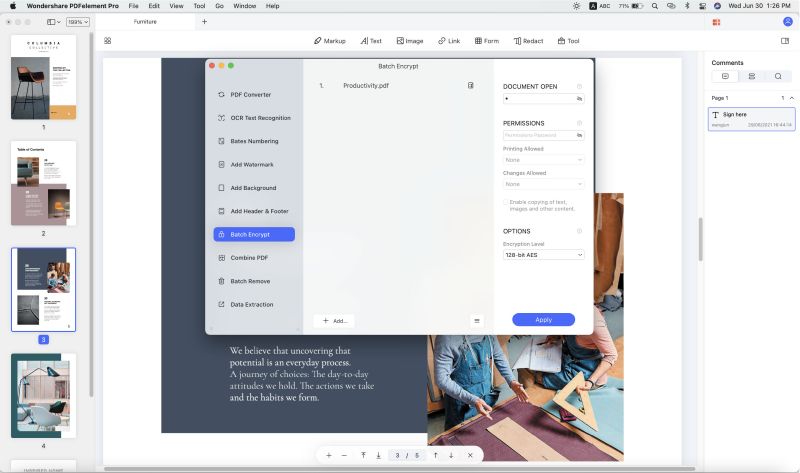Image resolution: width=800 pixels, height=473 pixels.
Task: Open the Form tool
Action: point(487,41)
